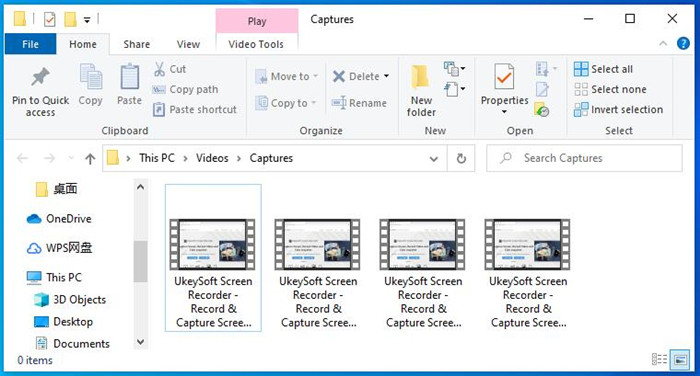The width and height of the screenshot is (700, 376).
Task: Click Captures in the address bar
Action: pos(271,158)
